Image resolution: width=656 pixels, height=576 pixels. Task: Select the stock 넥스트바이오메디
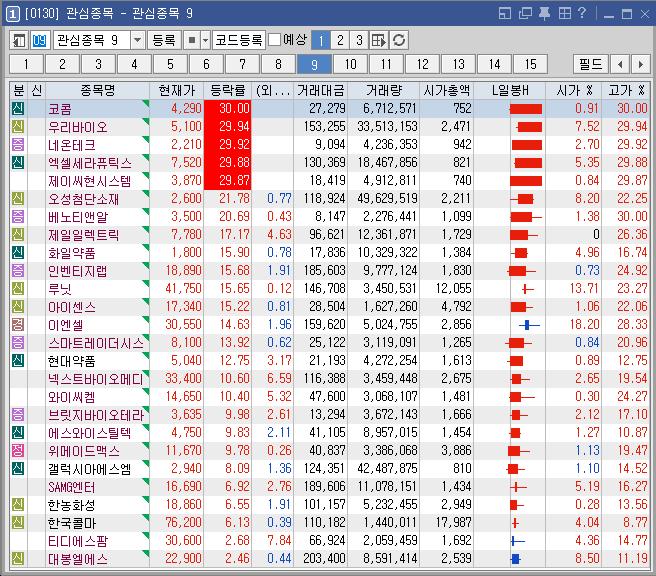[96, 379]
